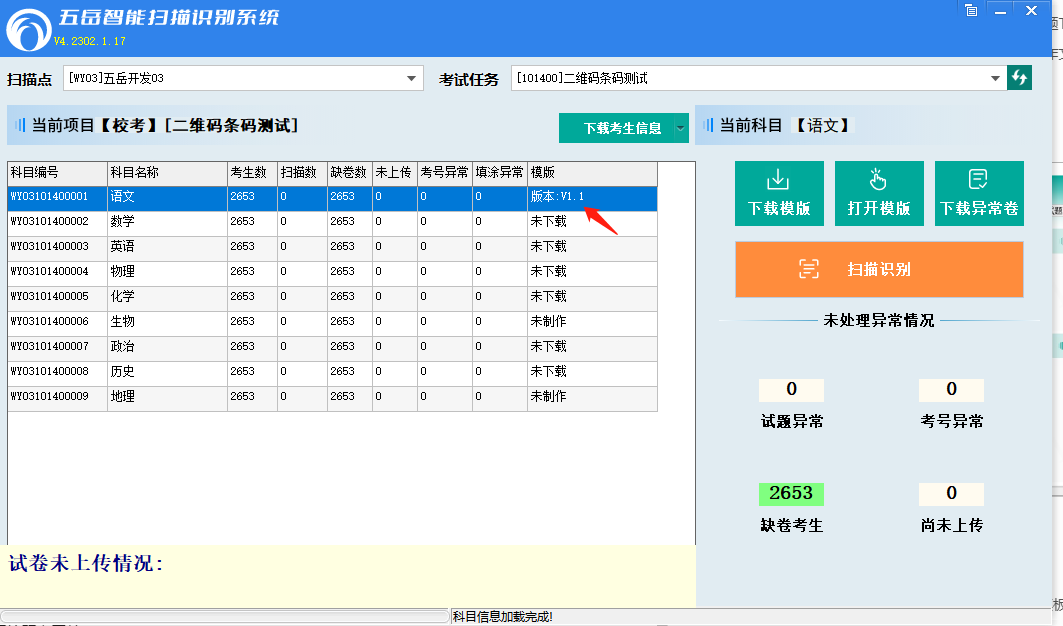Click the 打开模版 hand icon button

coord(879,193)
